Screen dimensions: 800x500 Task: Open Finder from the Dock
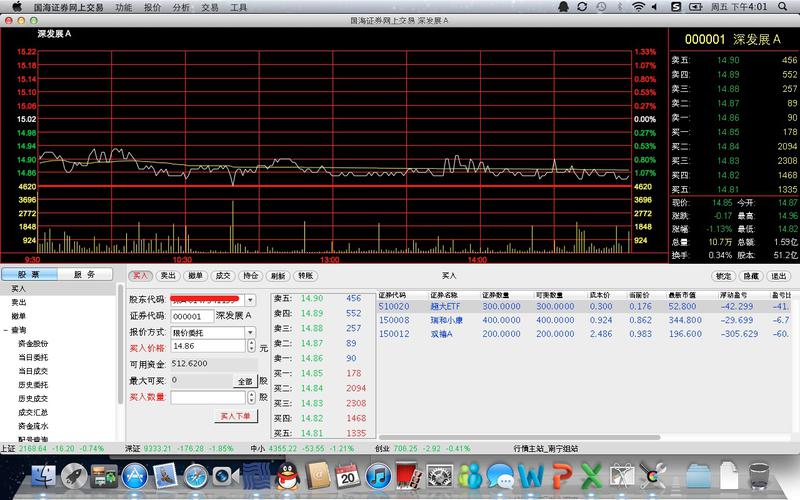tap(42, 477)
